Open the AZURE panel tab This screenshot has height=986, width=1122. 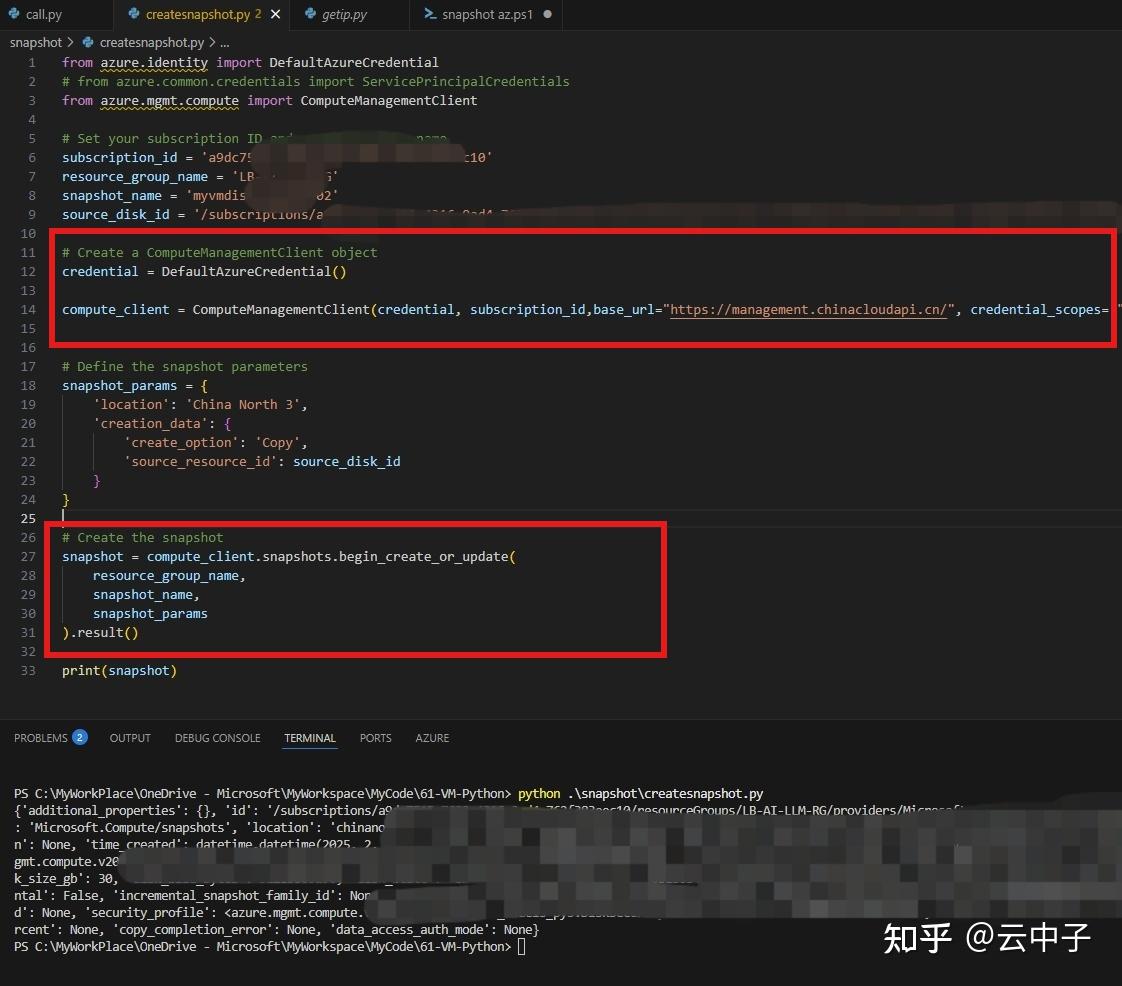[x=432, y=738]
